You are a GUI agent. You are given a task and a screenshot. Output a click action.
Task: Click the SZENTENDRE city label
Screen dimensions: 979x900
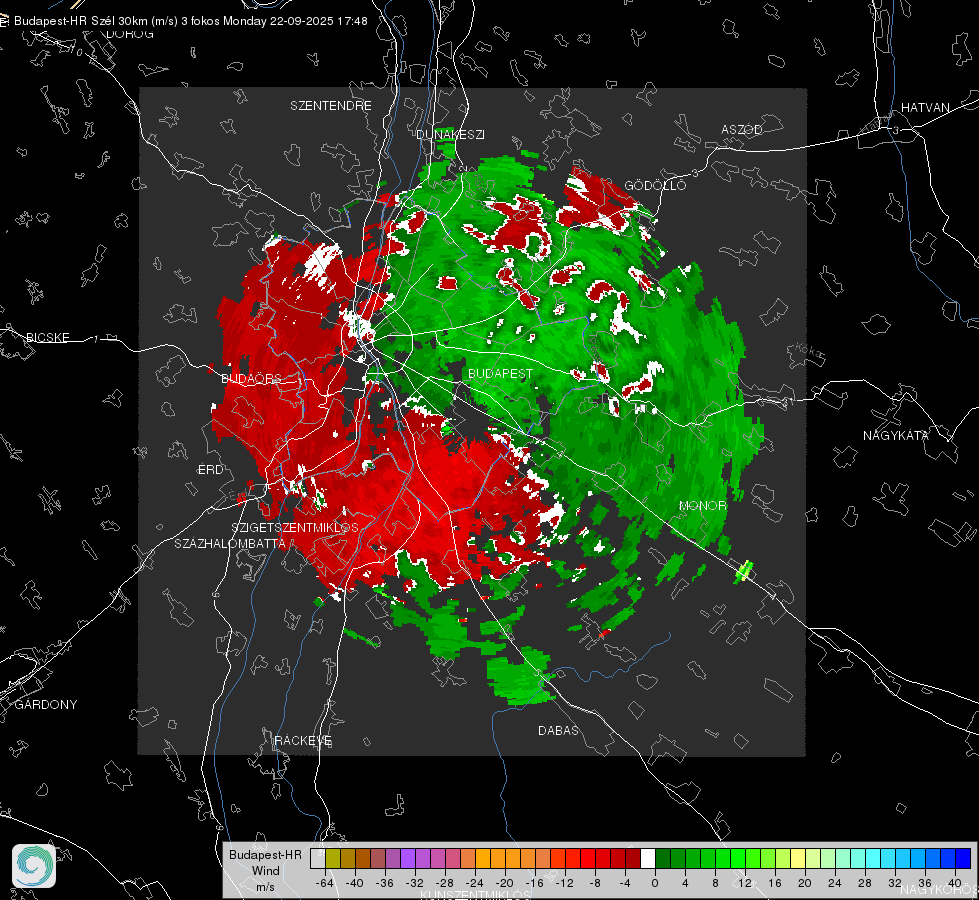point(331,106)
